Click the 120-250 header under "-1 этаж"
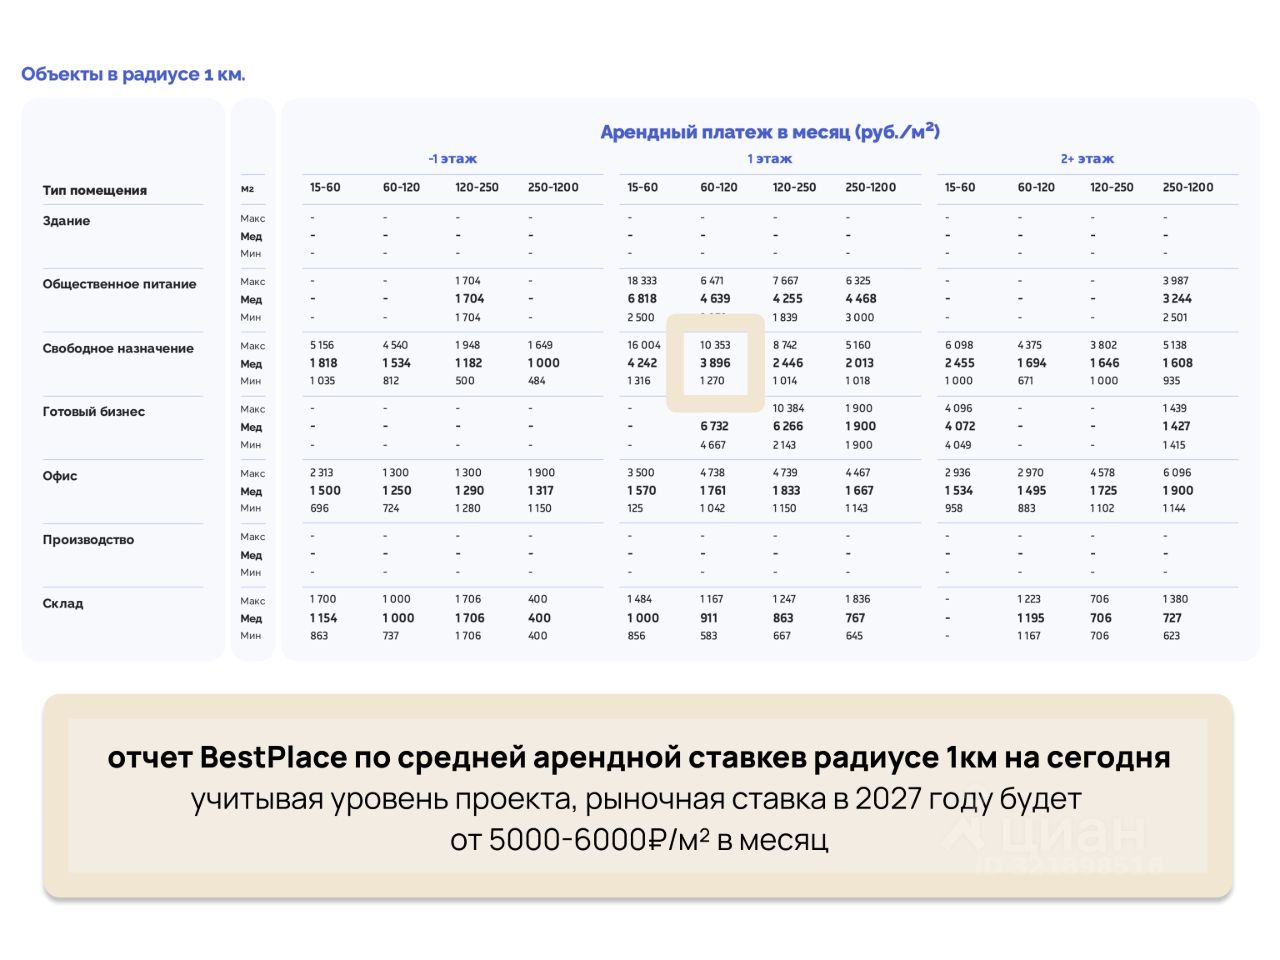 (477, 187)
